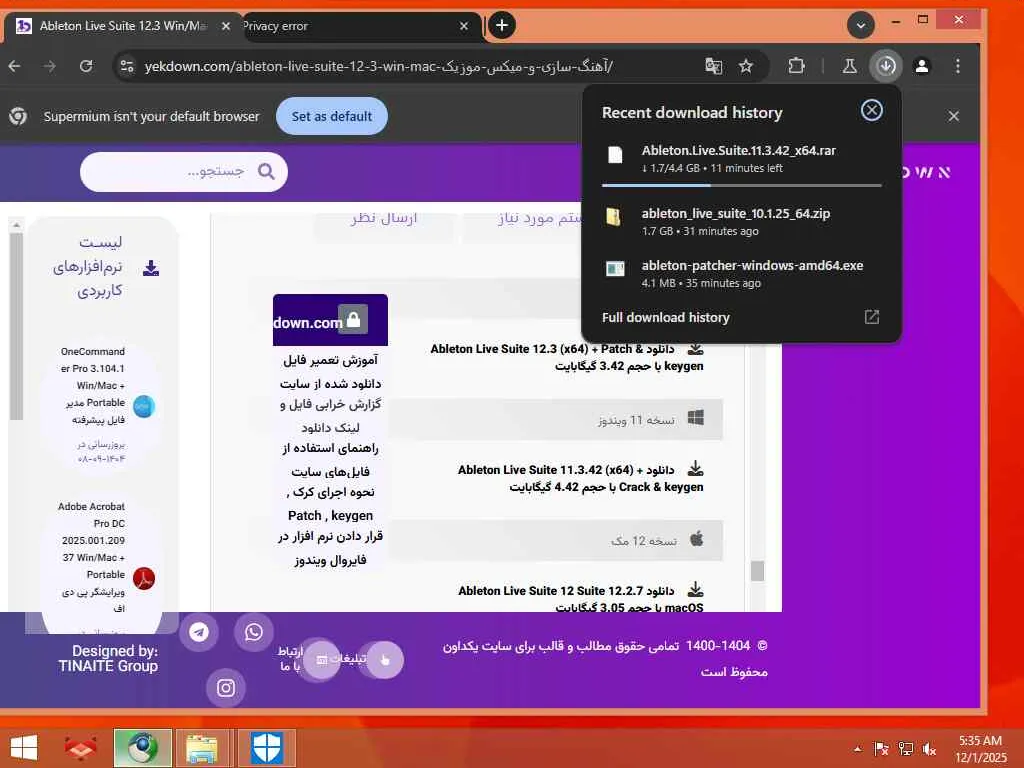Open ableton_live_suite_10.1.25_64.zip download entry
Viewport: 1024px width, 768px height.
[741, 221]
